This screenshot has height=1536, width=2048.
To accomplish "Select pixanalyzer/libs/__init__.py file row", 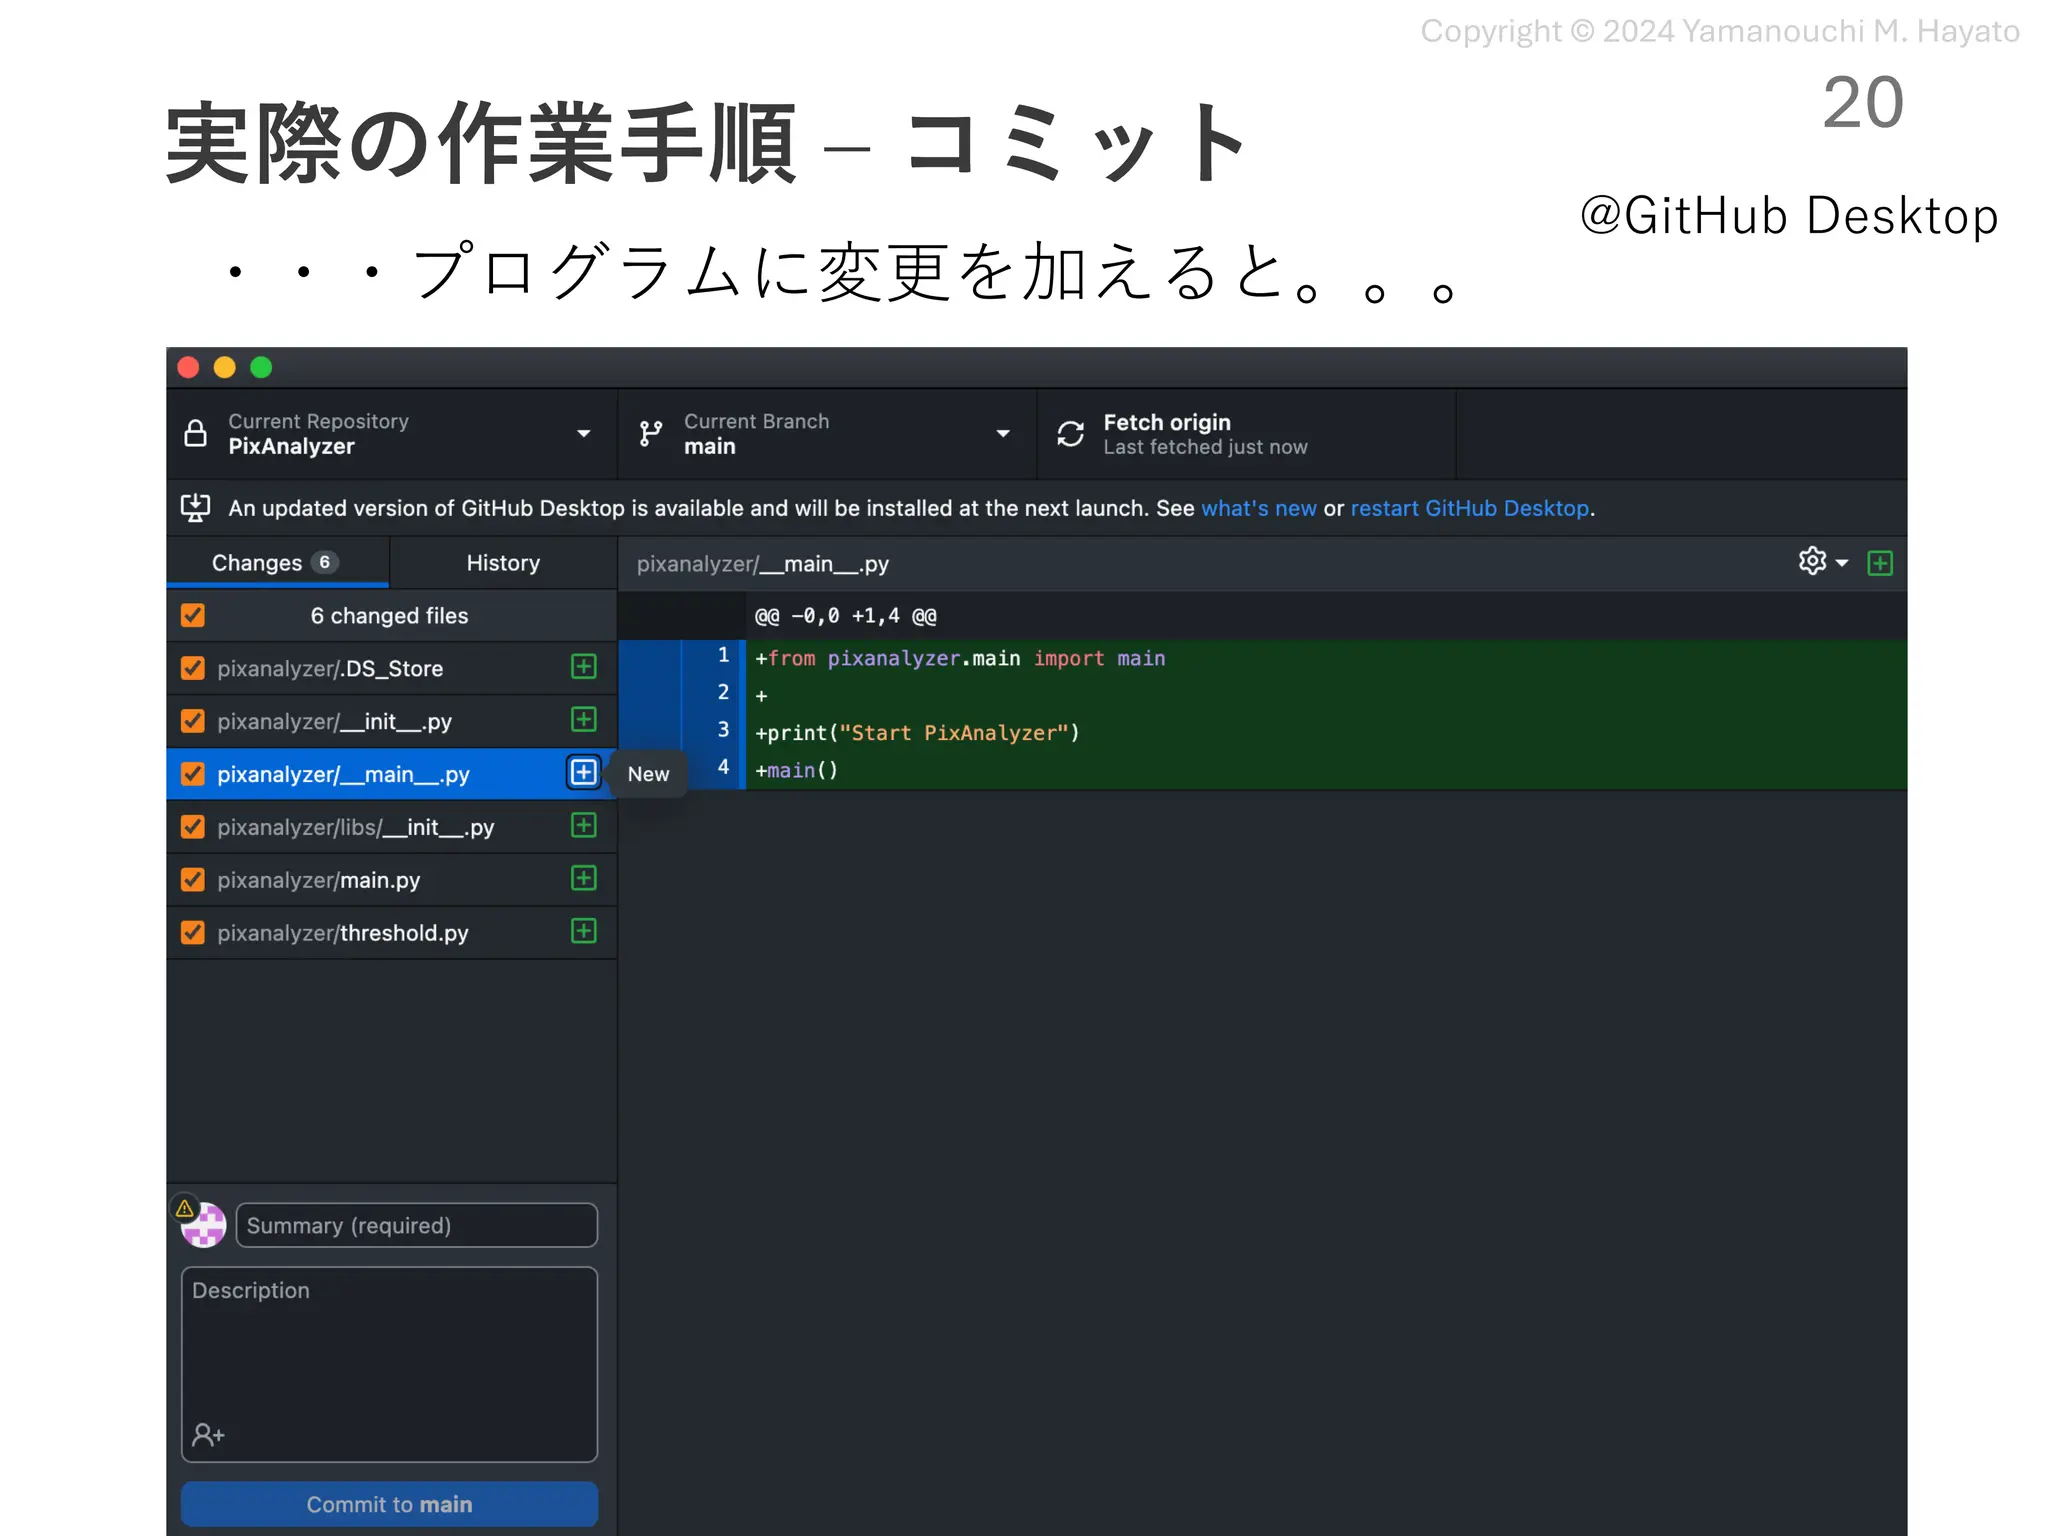I will click(x=391, y=827).
